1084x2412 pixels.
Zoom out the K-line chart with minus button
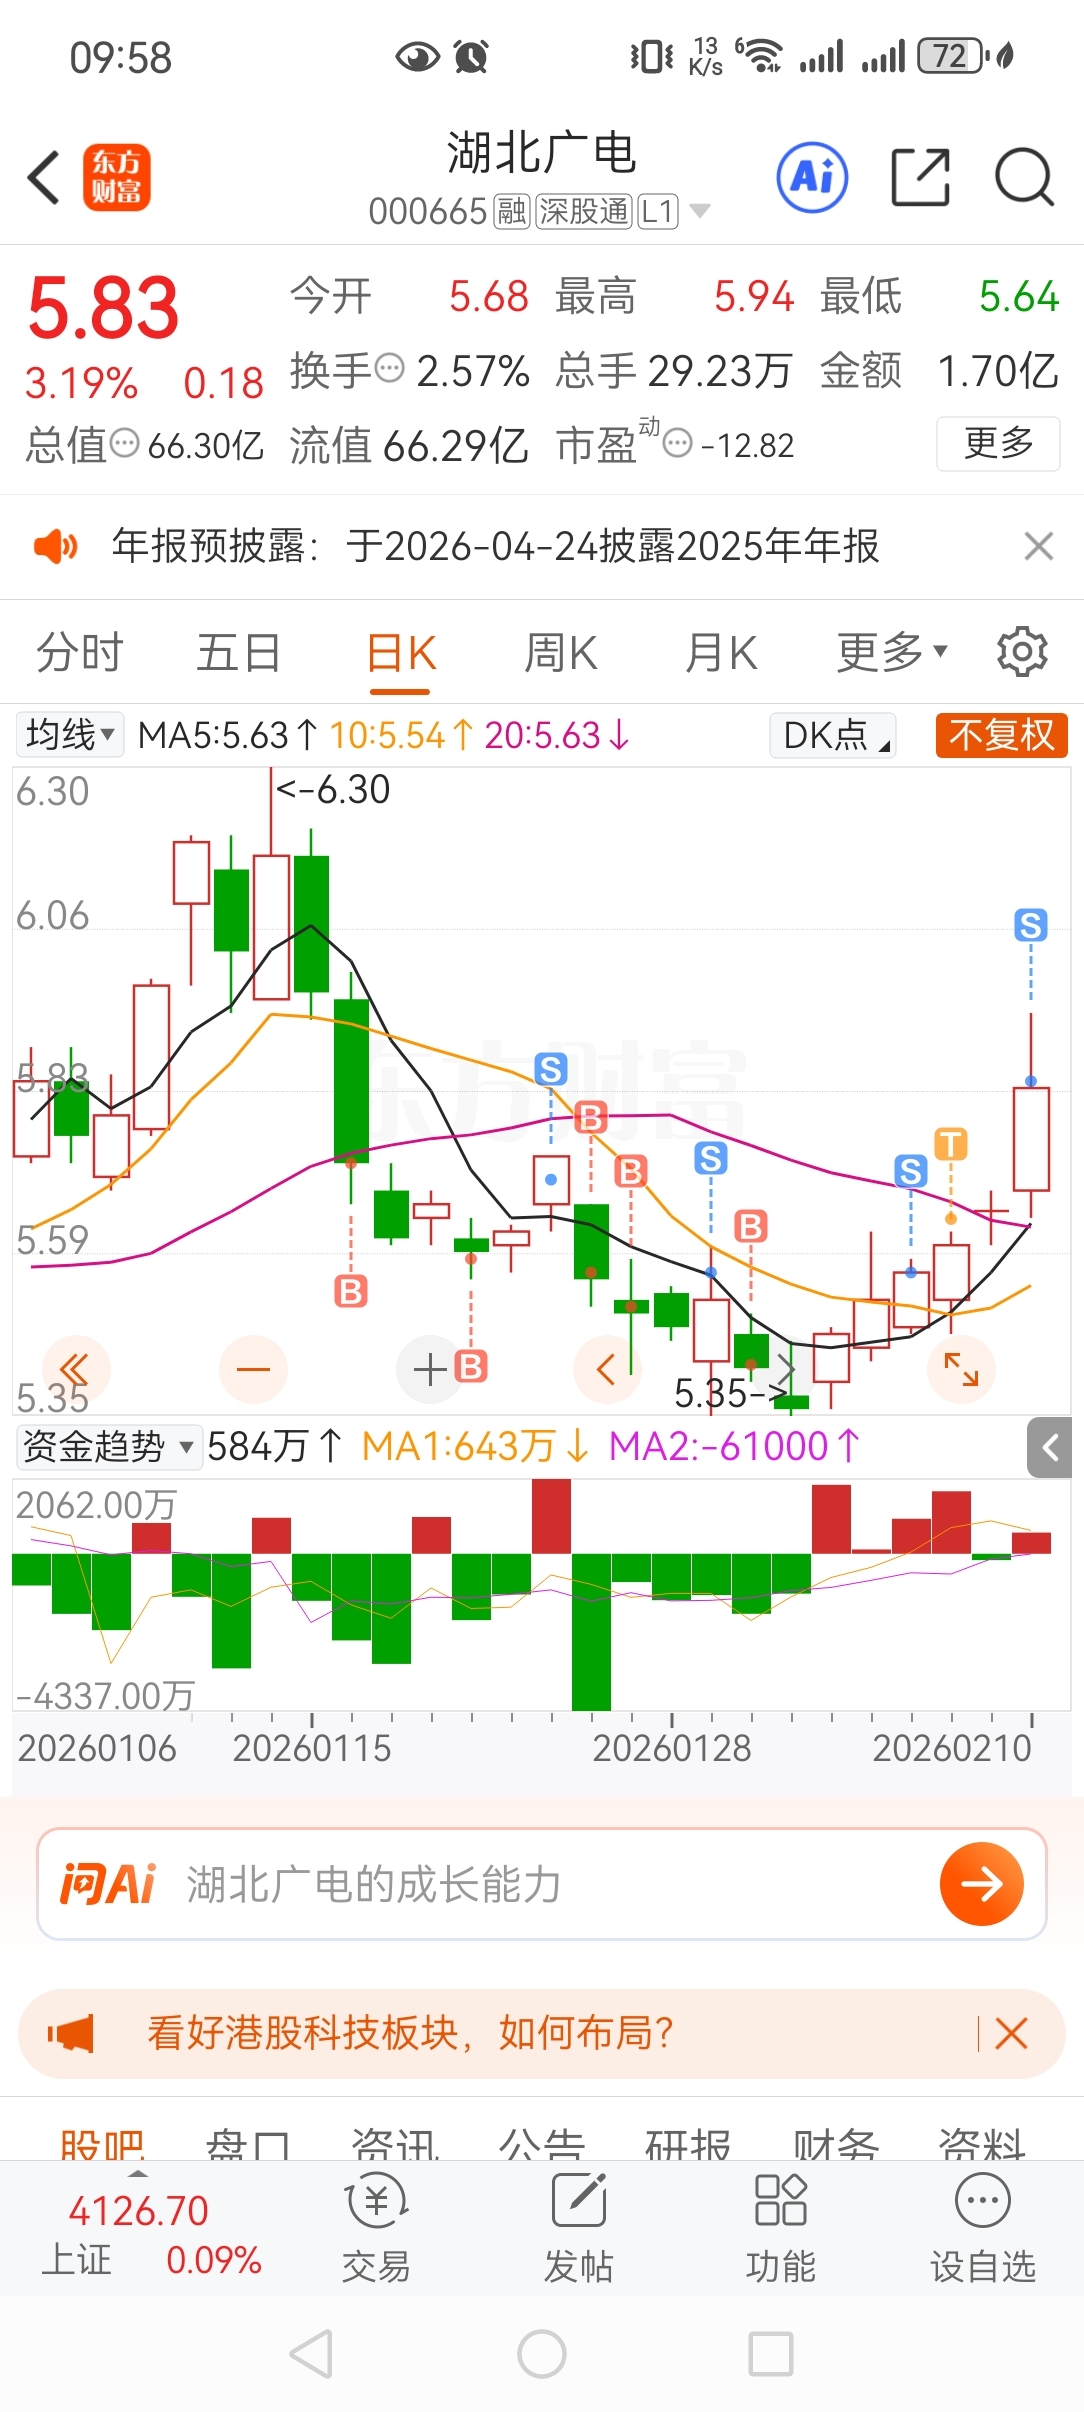253,1369
